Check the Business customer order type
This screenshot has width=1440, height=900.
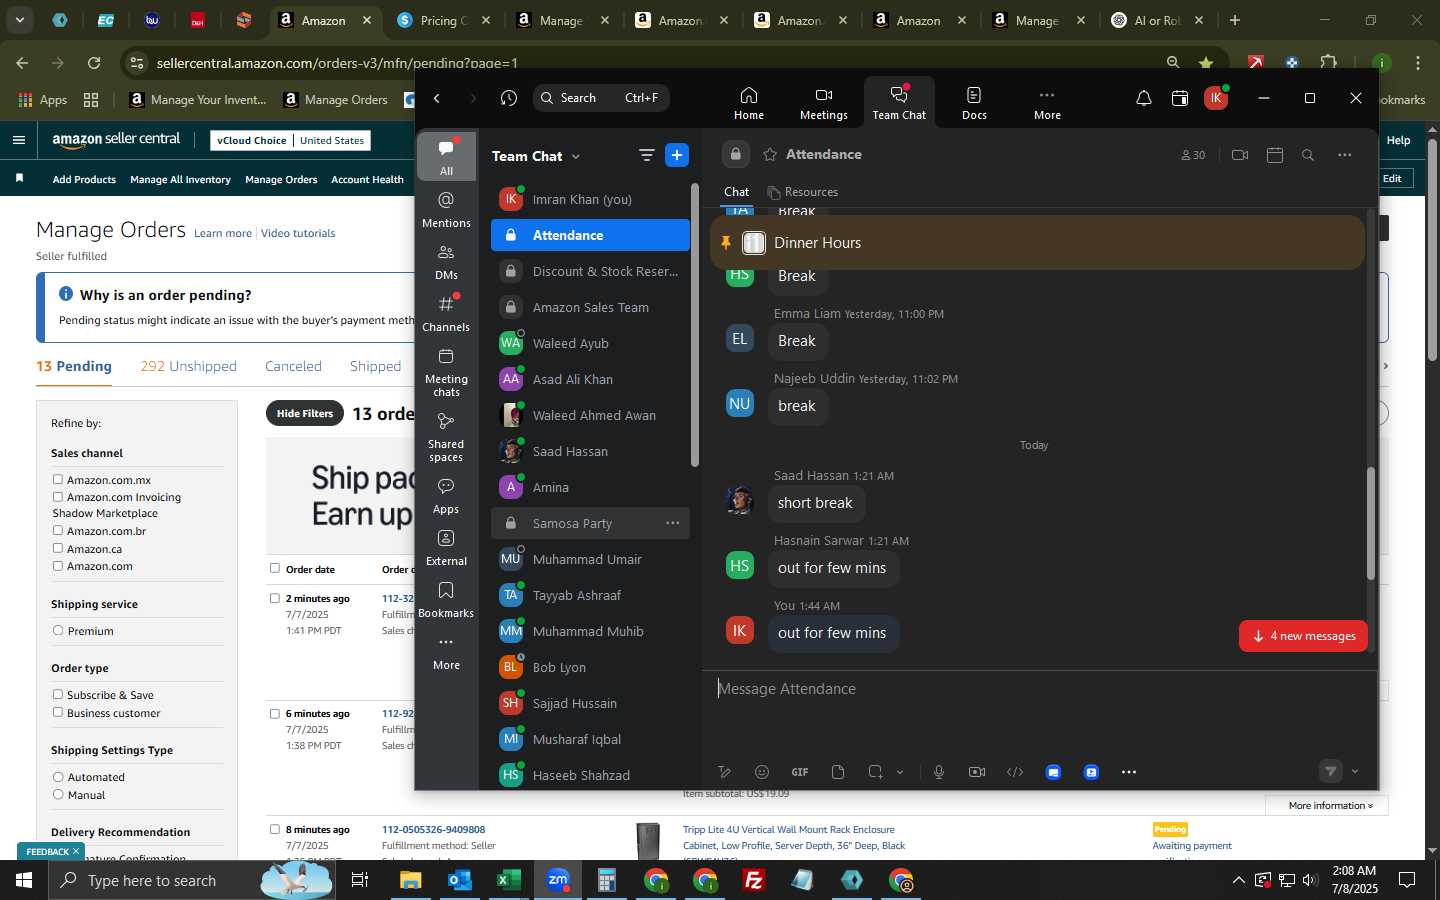tap(58, 713)
